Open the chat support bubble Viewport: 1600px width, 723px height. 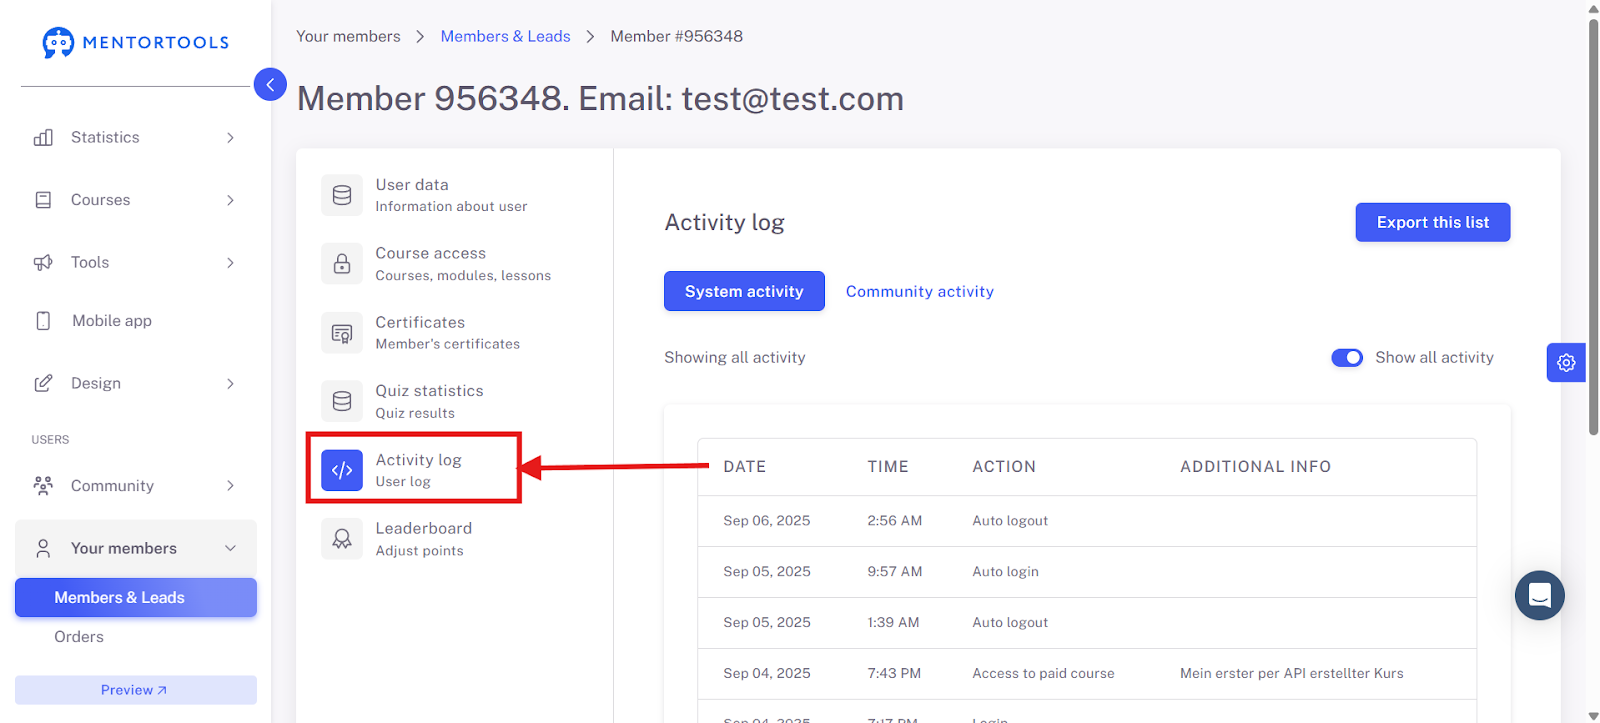pos(1540,596)
